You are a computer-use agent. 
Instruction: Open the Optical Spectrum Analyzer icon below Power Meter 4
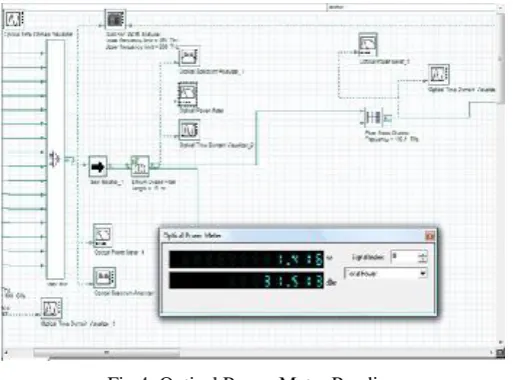point(104,277)
